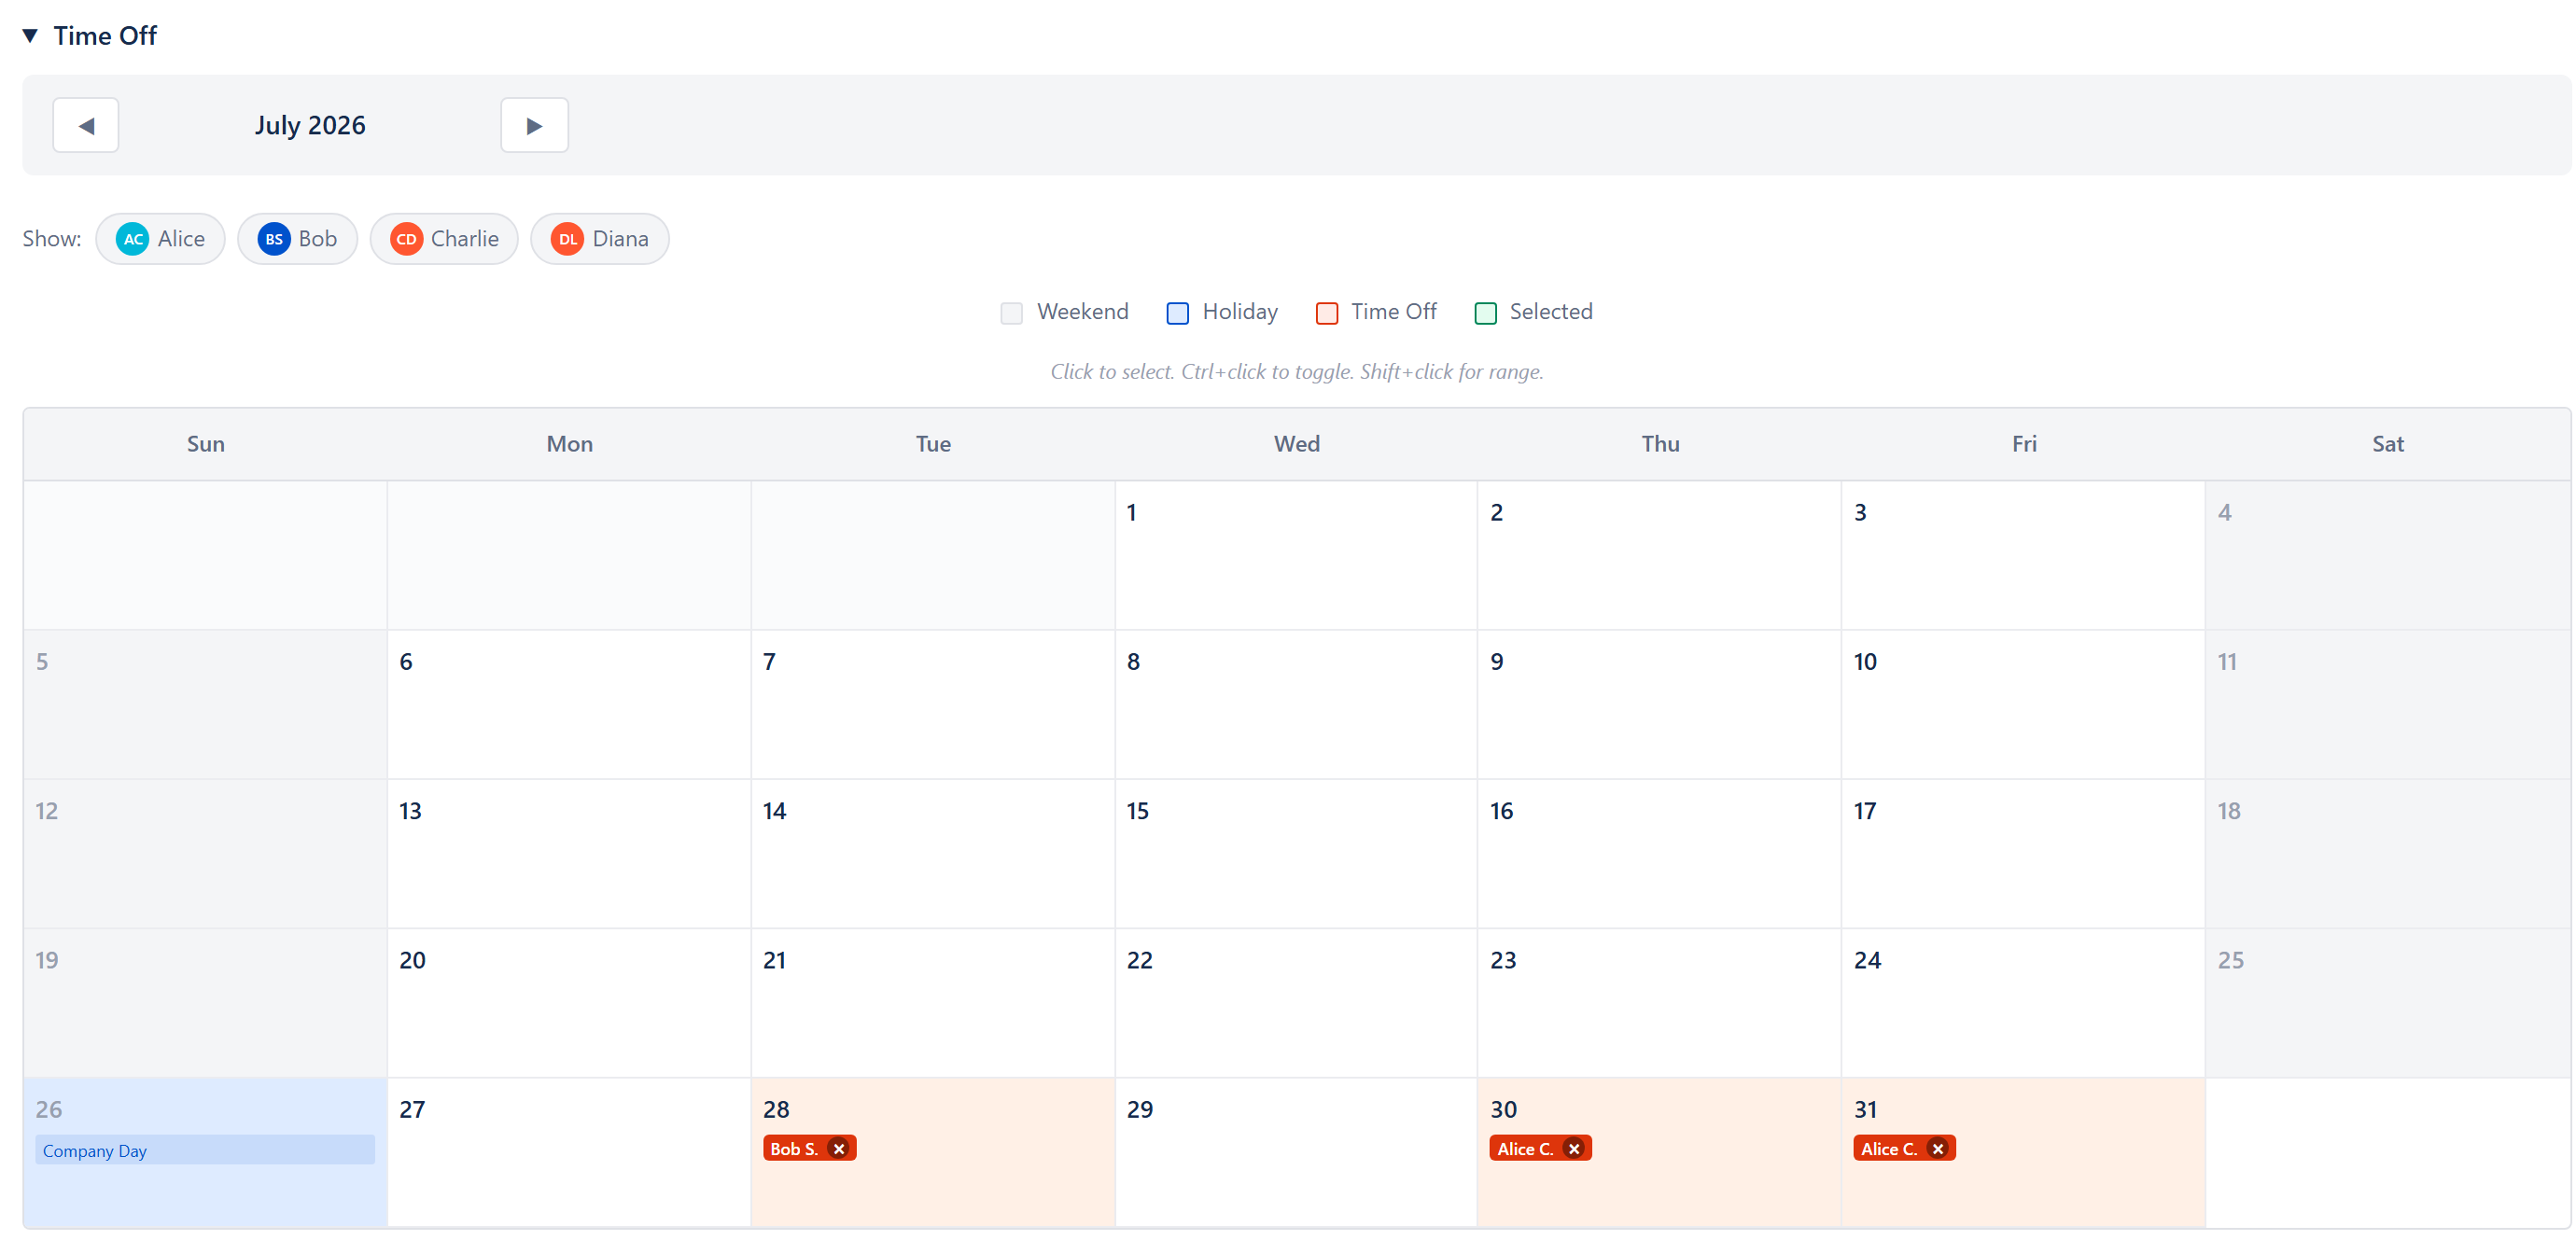Remove Bob S. time off on July 28
This screenshot has width=2576, height=1254.
pyautogui.click(x=839, y=1149)
